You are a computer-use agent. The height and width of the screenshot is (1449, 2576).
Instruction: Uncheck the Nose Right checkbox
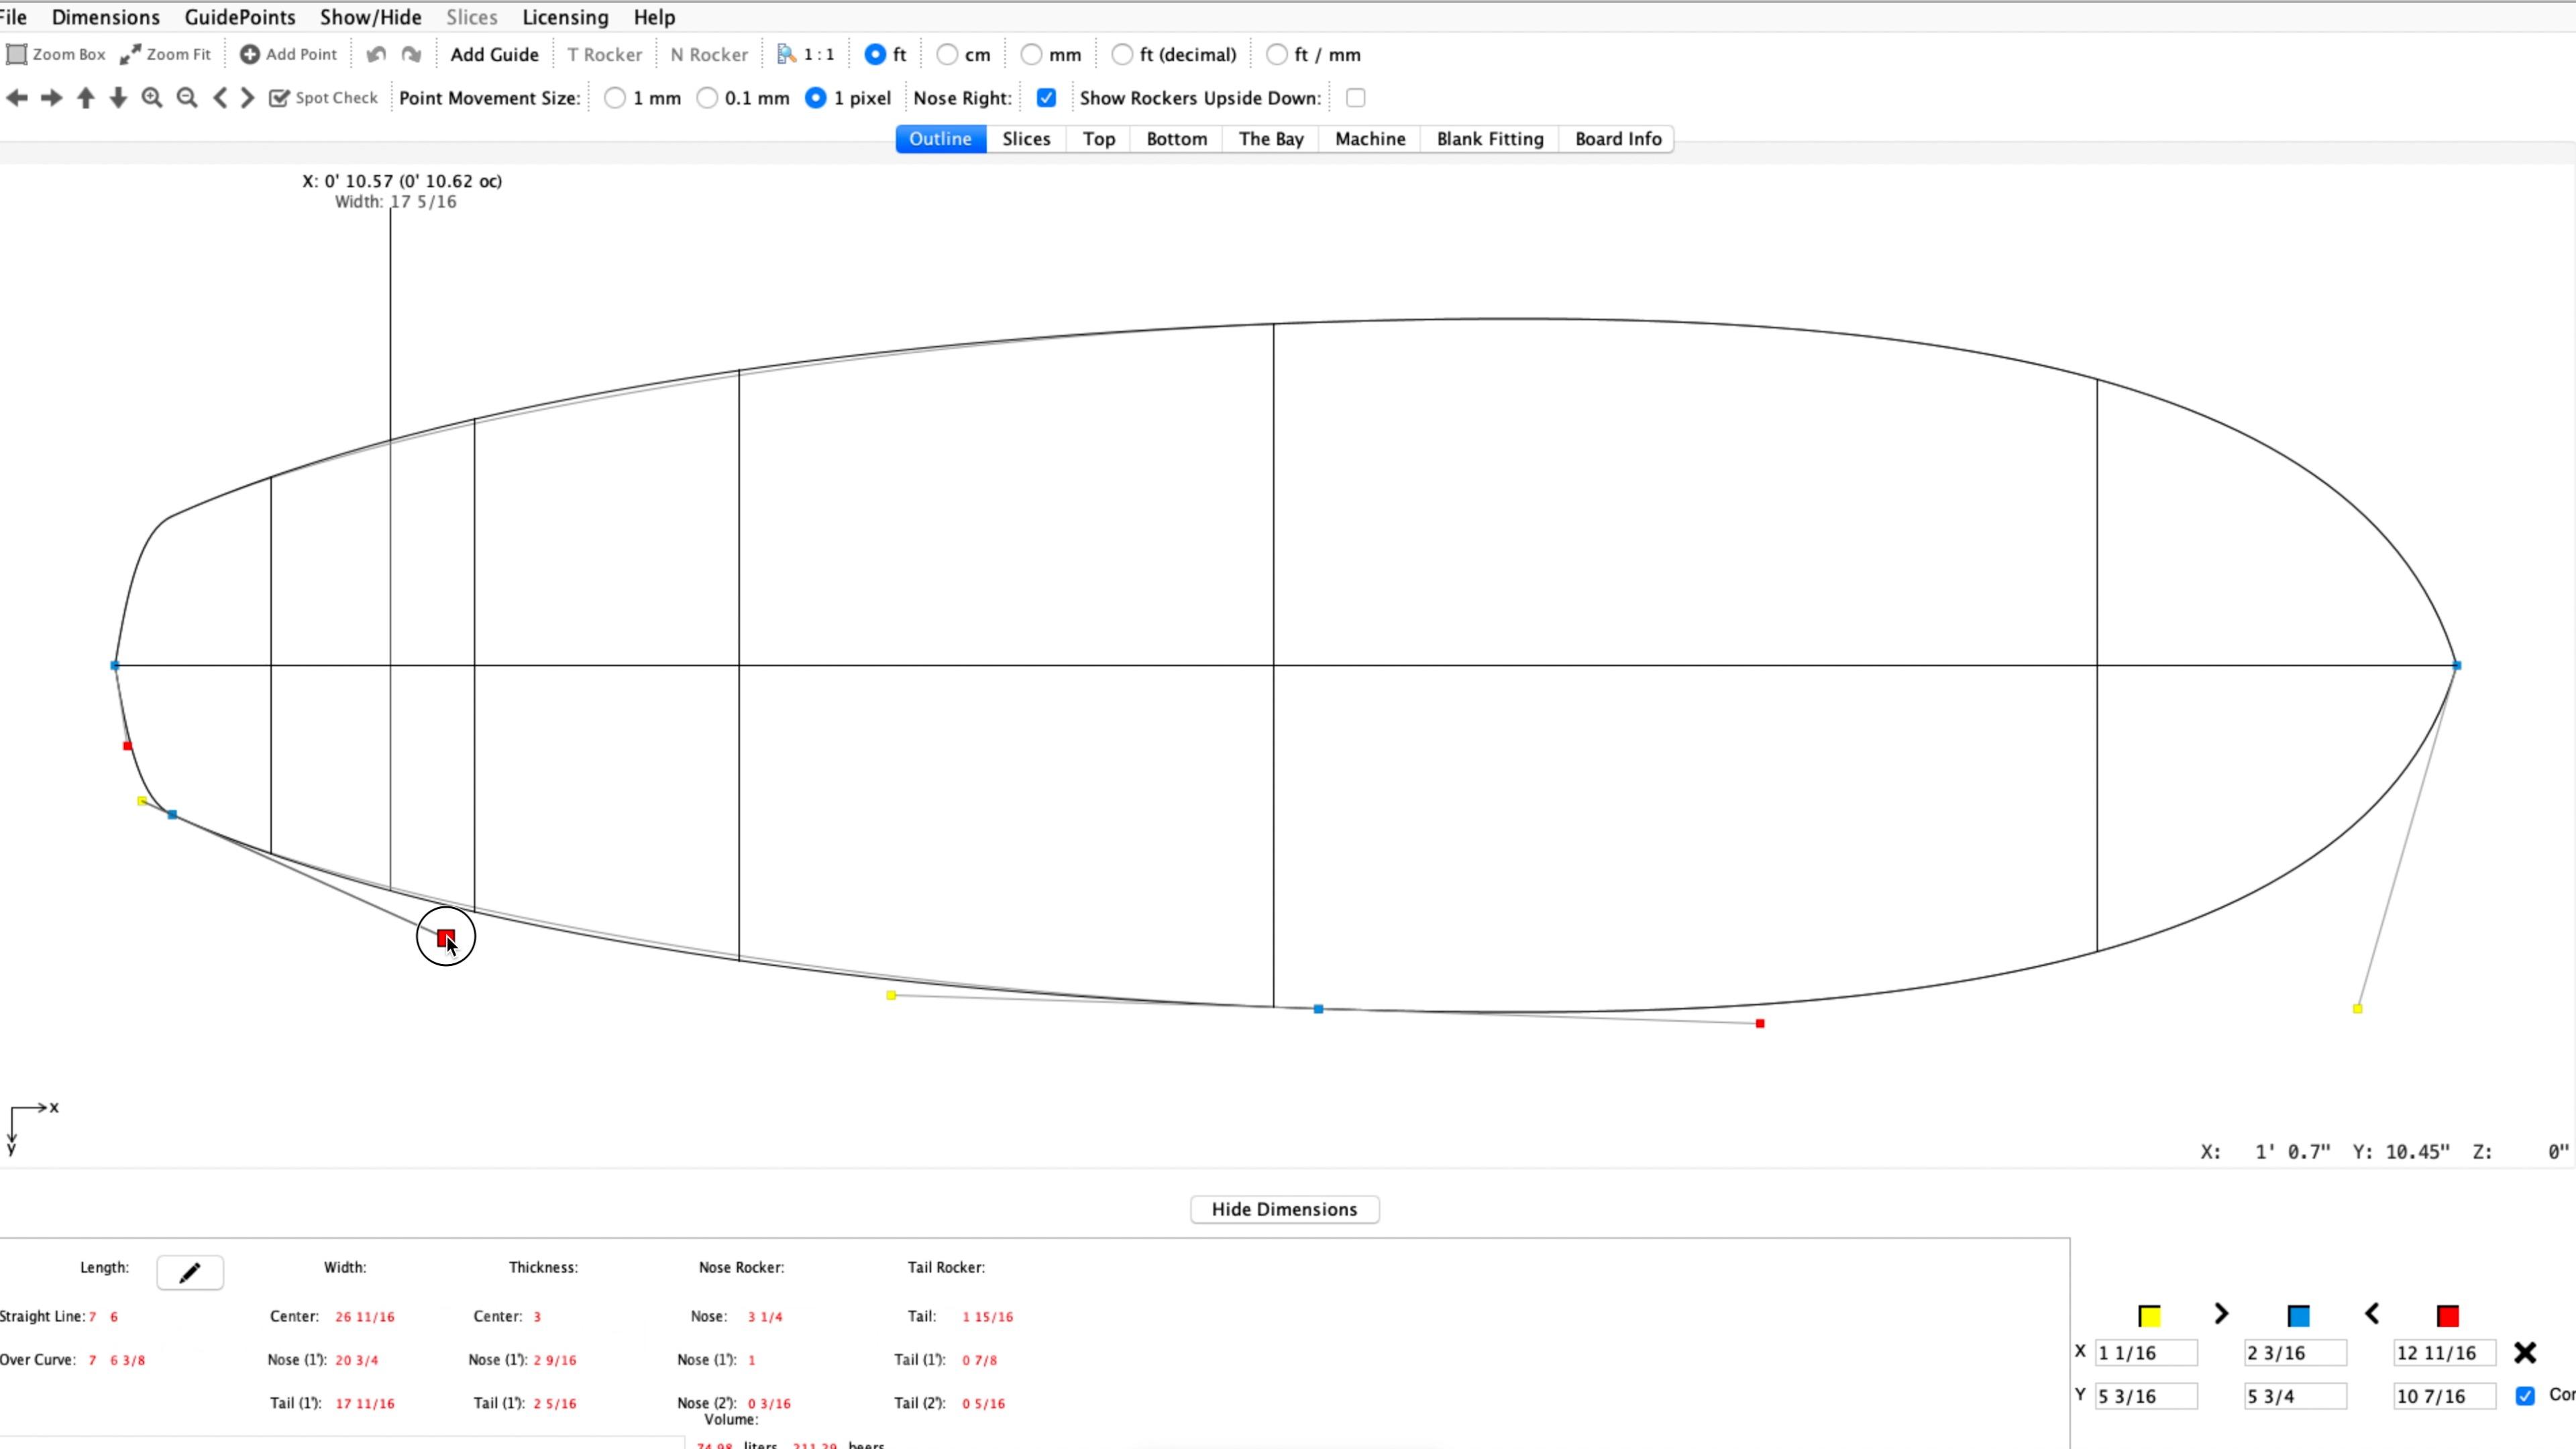[1046, 98]
